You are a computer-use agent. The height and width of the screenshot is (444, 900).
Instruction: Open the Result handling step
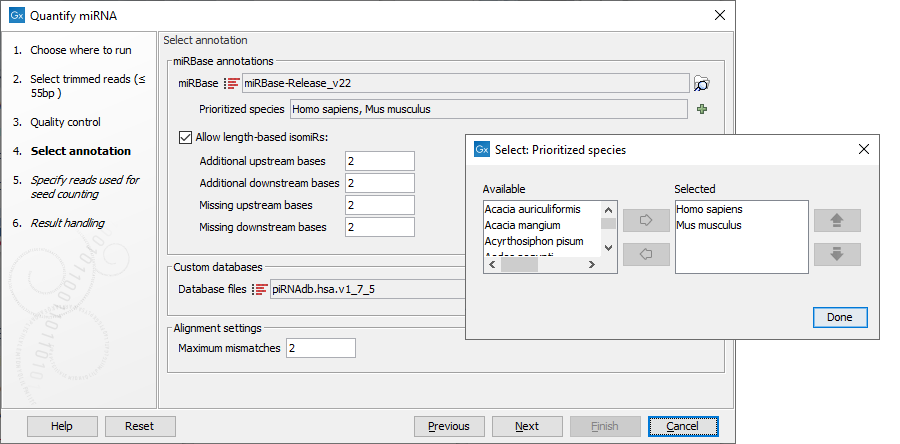coord(67,223)
